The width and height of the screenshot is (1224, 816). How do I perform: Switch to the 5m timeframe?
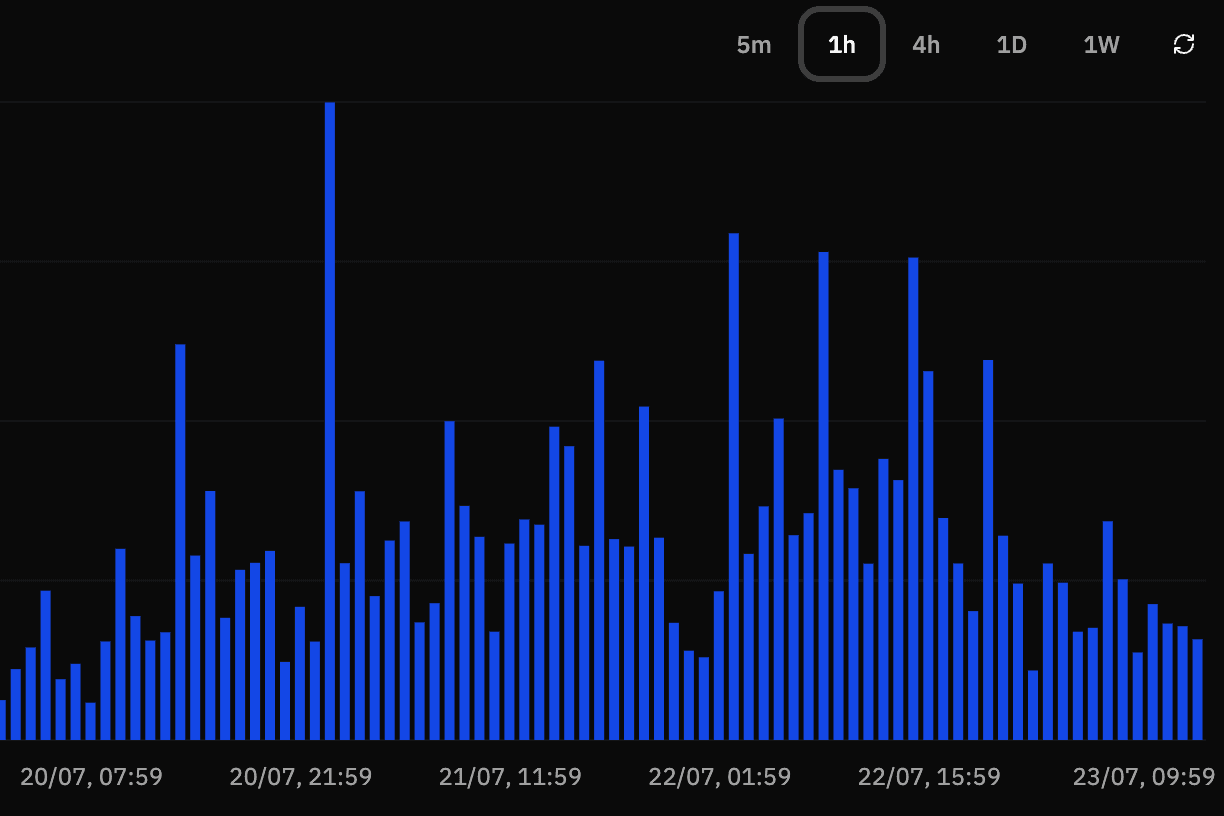[754, 45]
